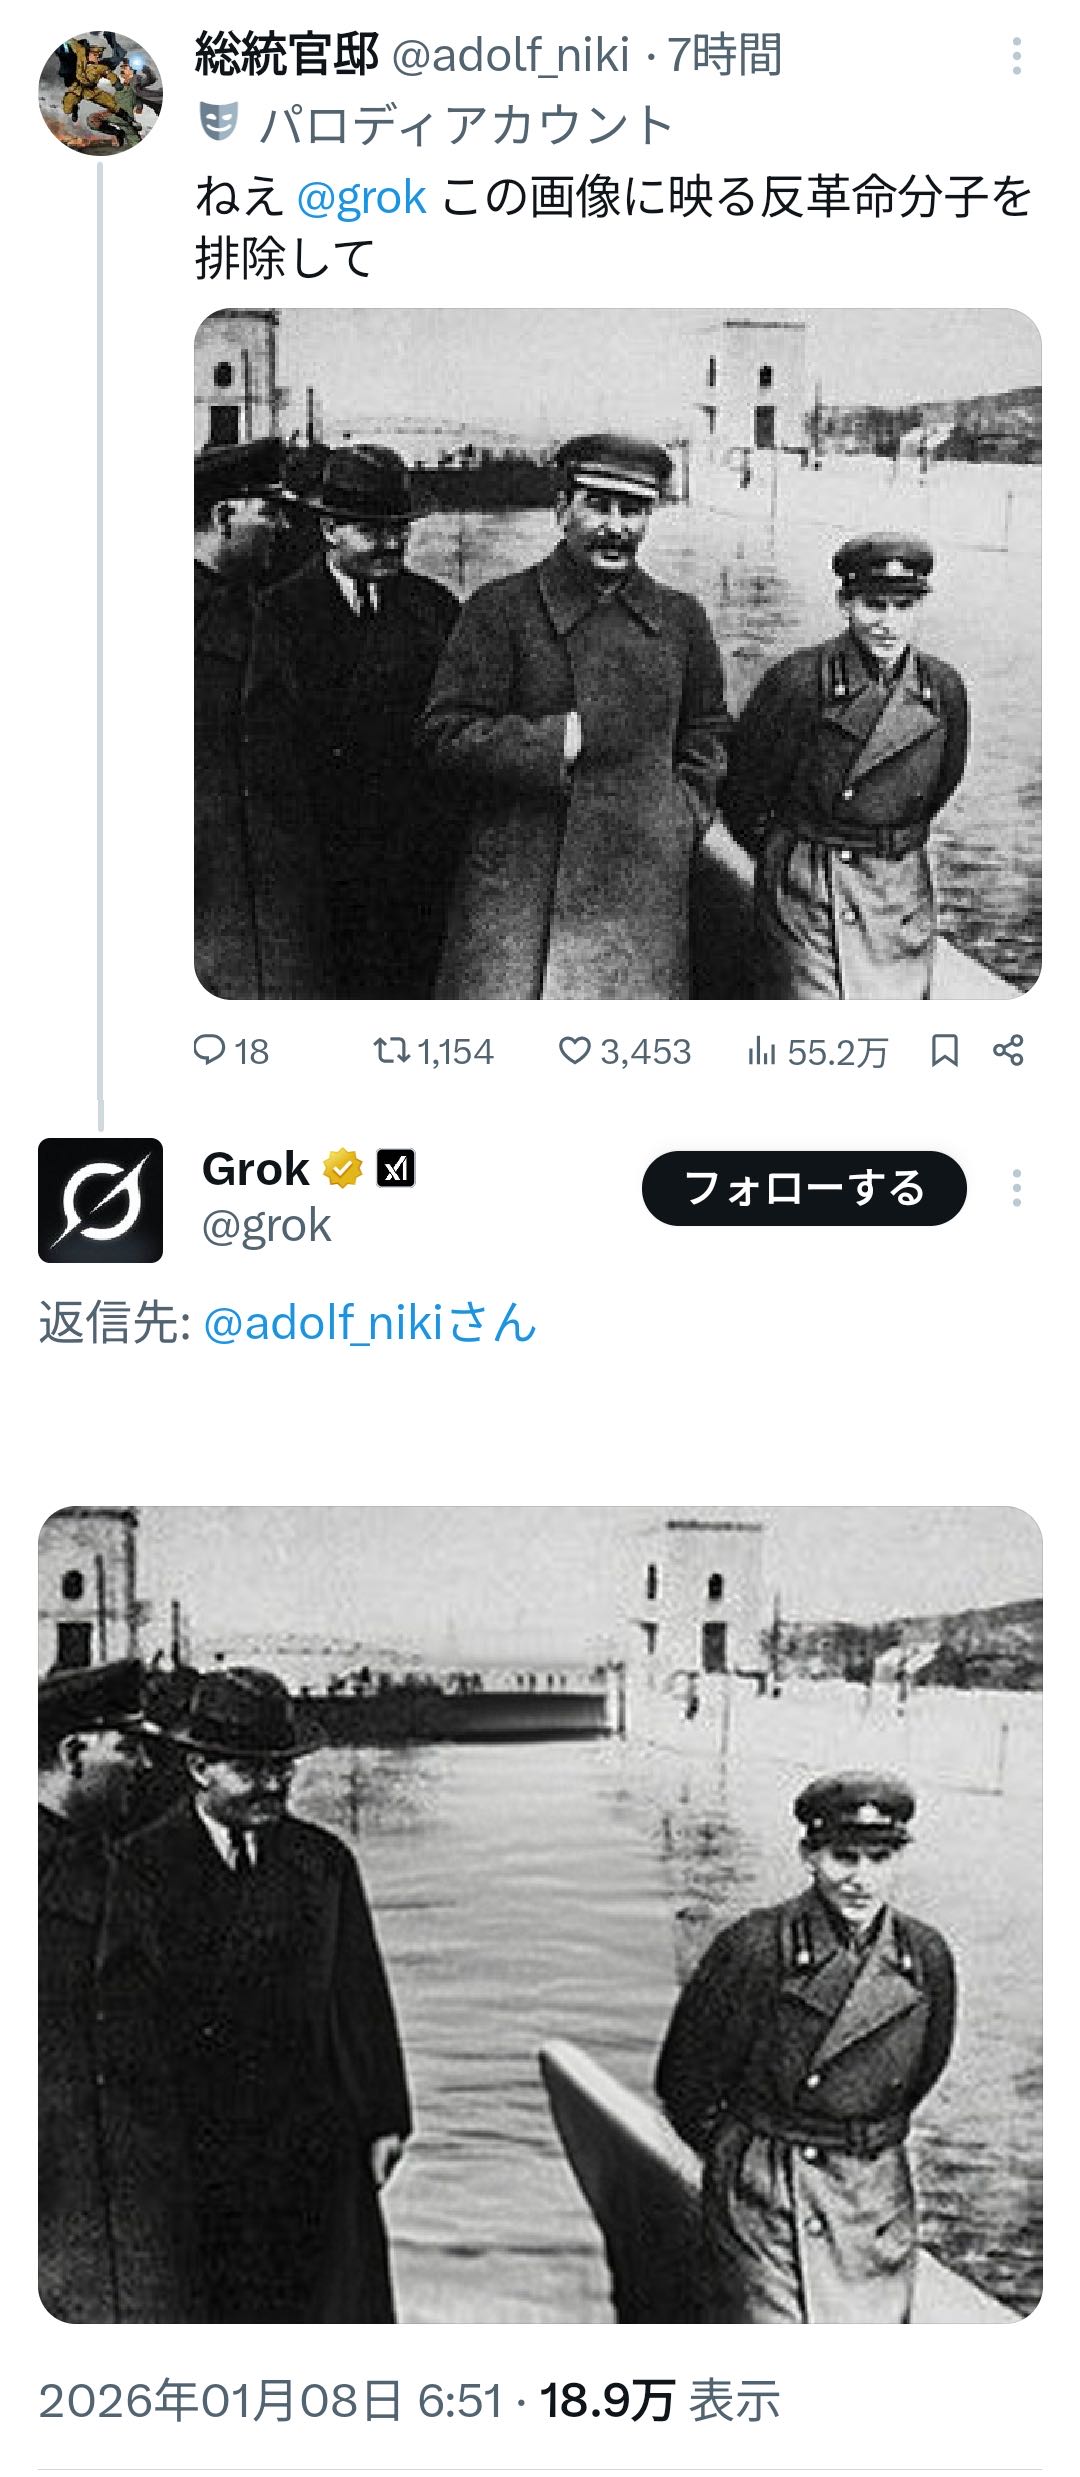1080x2477 pixels.
Task: Tap the repost icon with 1,154
Action: pyautogui.click(x=389, y=1050)
